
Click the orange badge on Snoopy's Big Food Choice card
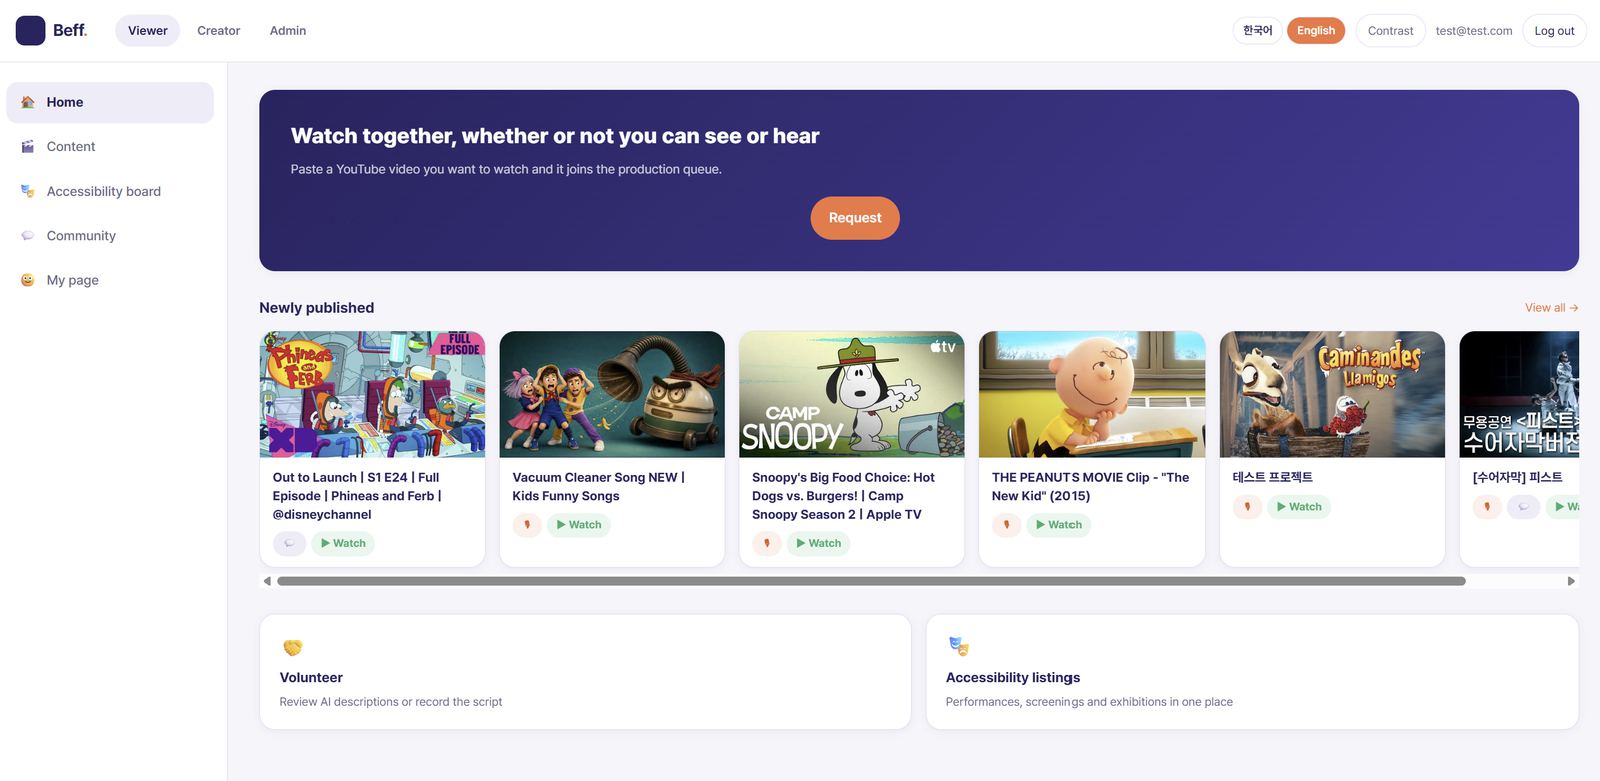coord(767,543)
